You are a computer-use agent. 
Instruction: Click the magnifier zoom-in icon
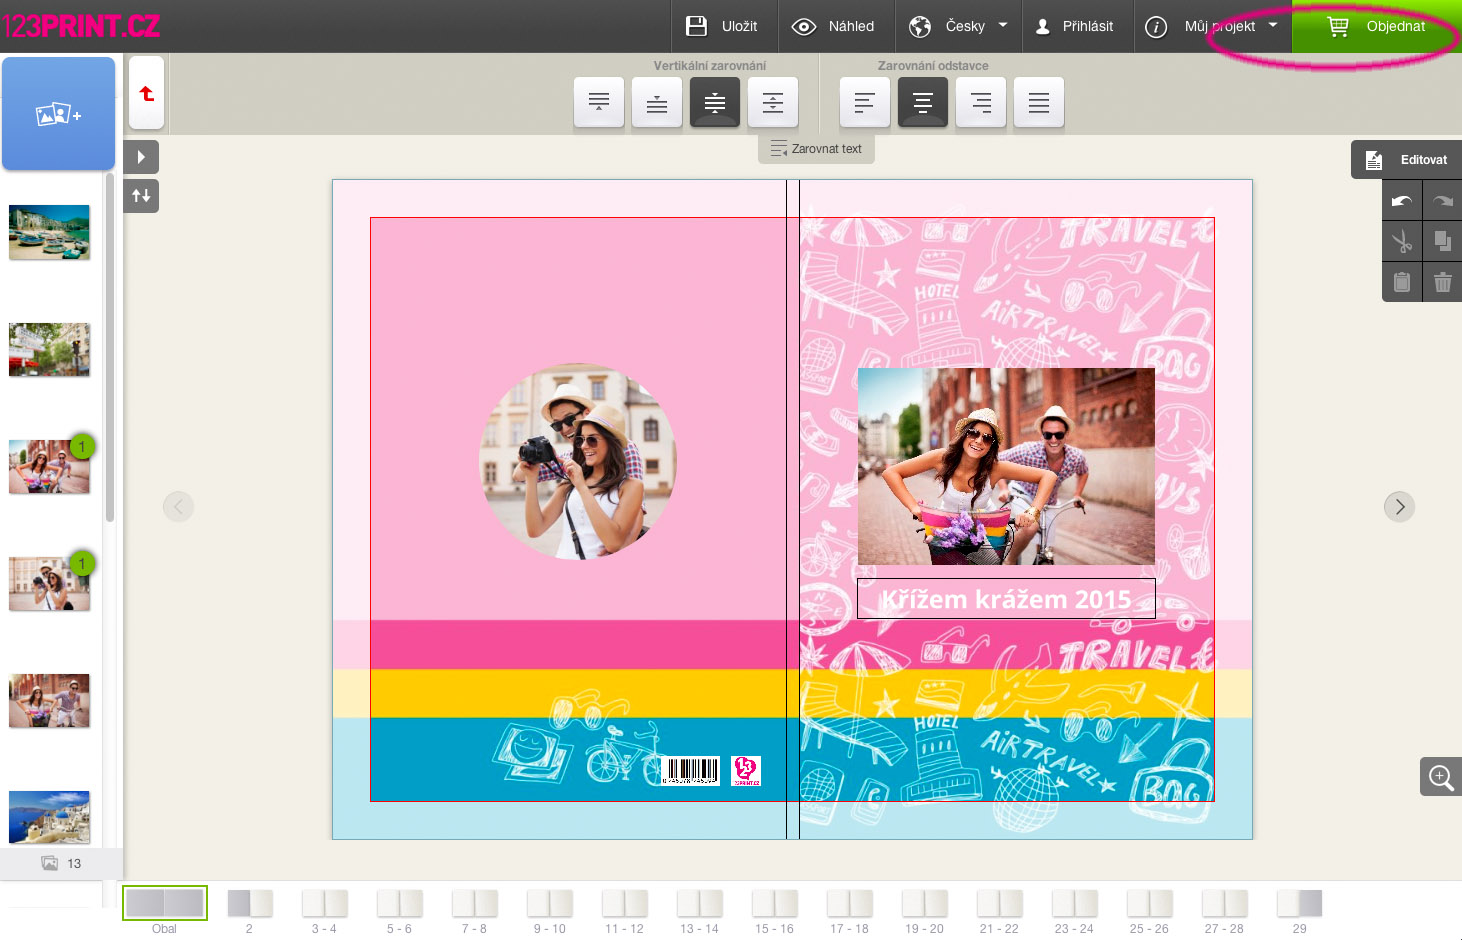tap(1440, 777)
